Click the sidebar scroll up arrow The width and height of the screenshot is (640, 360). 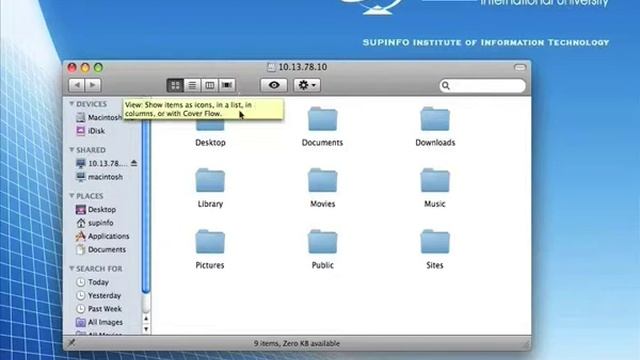click(146, 318)
